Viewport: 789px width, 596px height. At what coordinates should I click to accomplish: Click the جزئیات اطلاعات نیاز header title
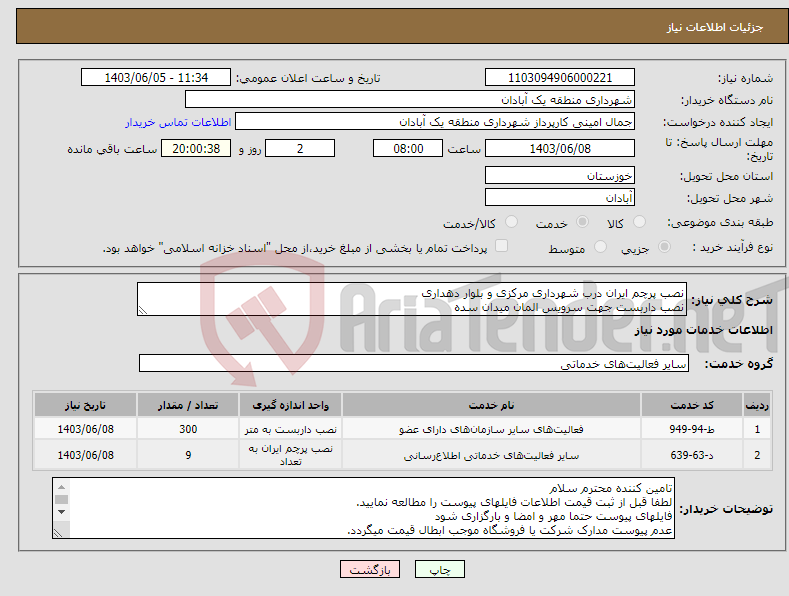(715, 27)
